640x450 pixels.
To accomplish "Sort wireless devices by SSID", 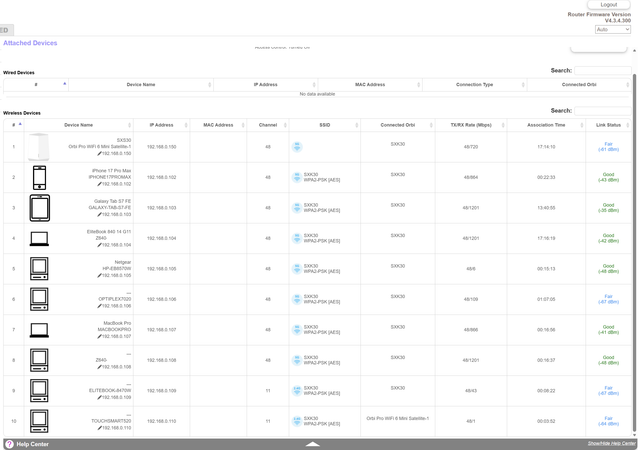I will pyautogui.click(x=324, y=125).
